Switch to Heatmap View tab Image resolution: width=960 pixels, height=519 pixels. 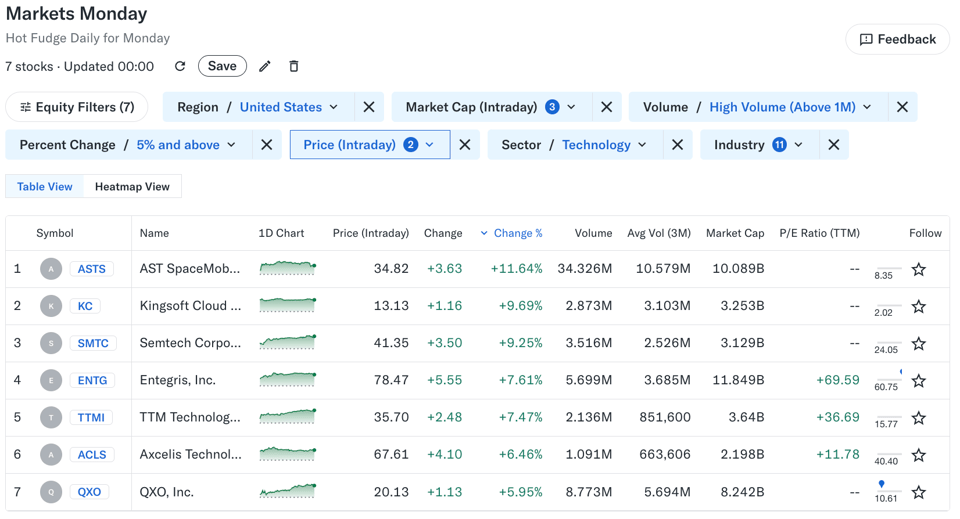pyautogui.click(x=132, y=187)
